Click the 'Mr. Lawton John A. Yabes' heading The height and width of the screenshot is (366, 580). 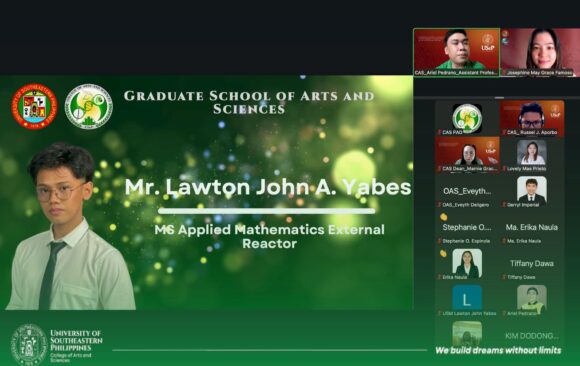tap(268, 187)
